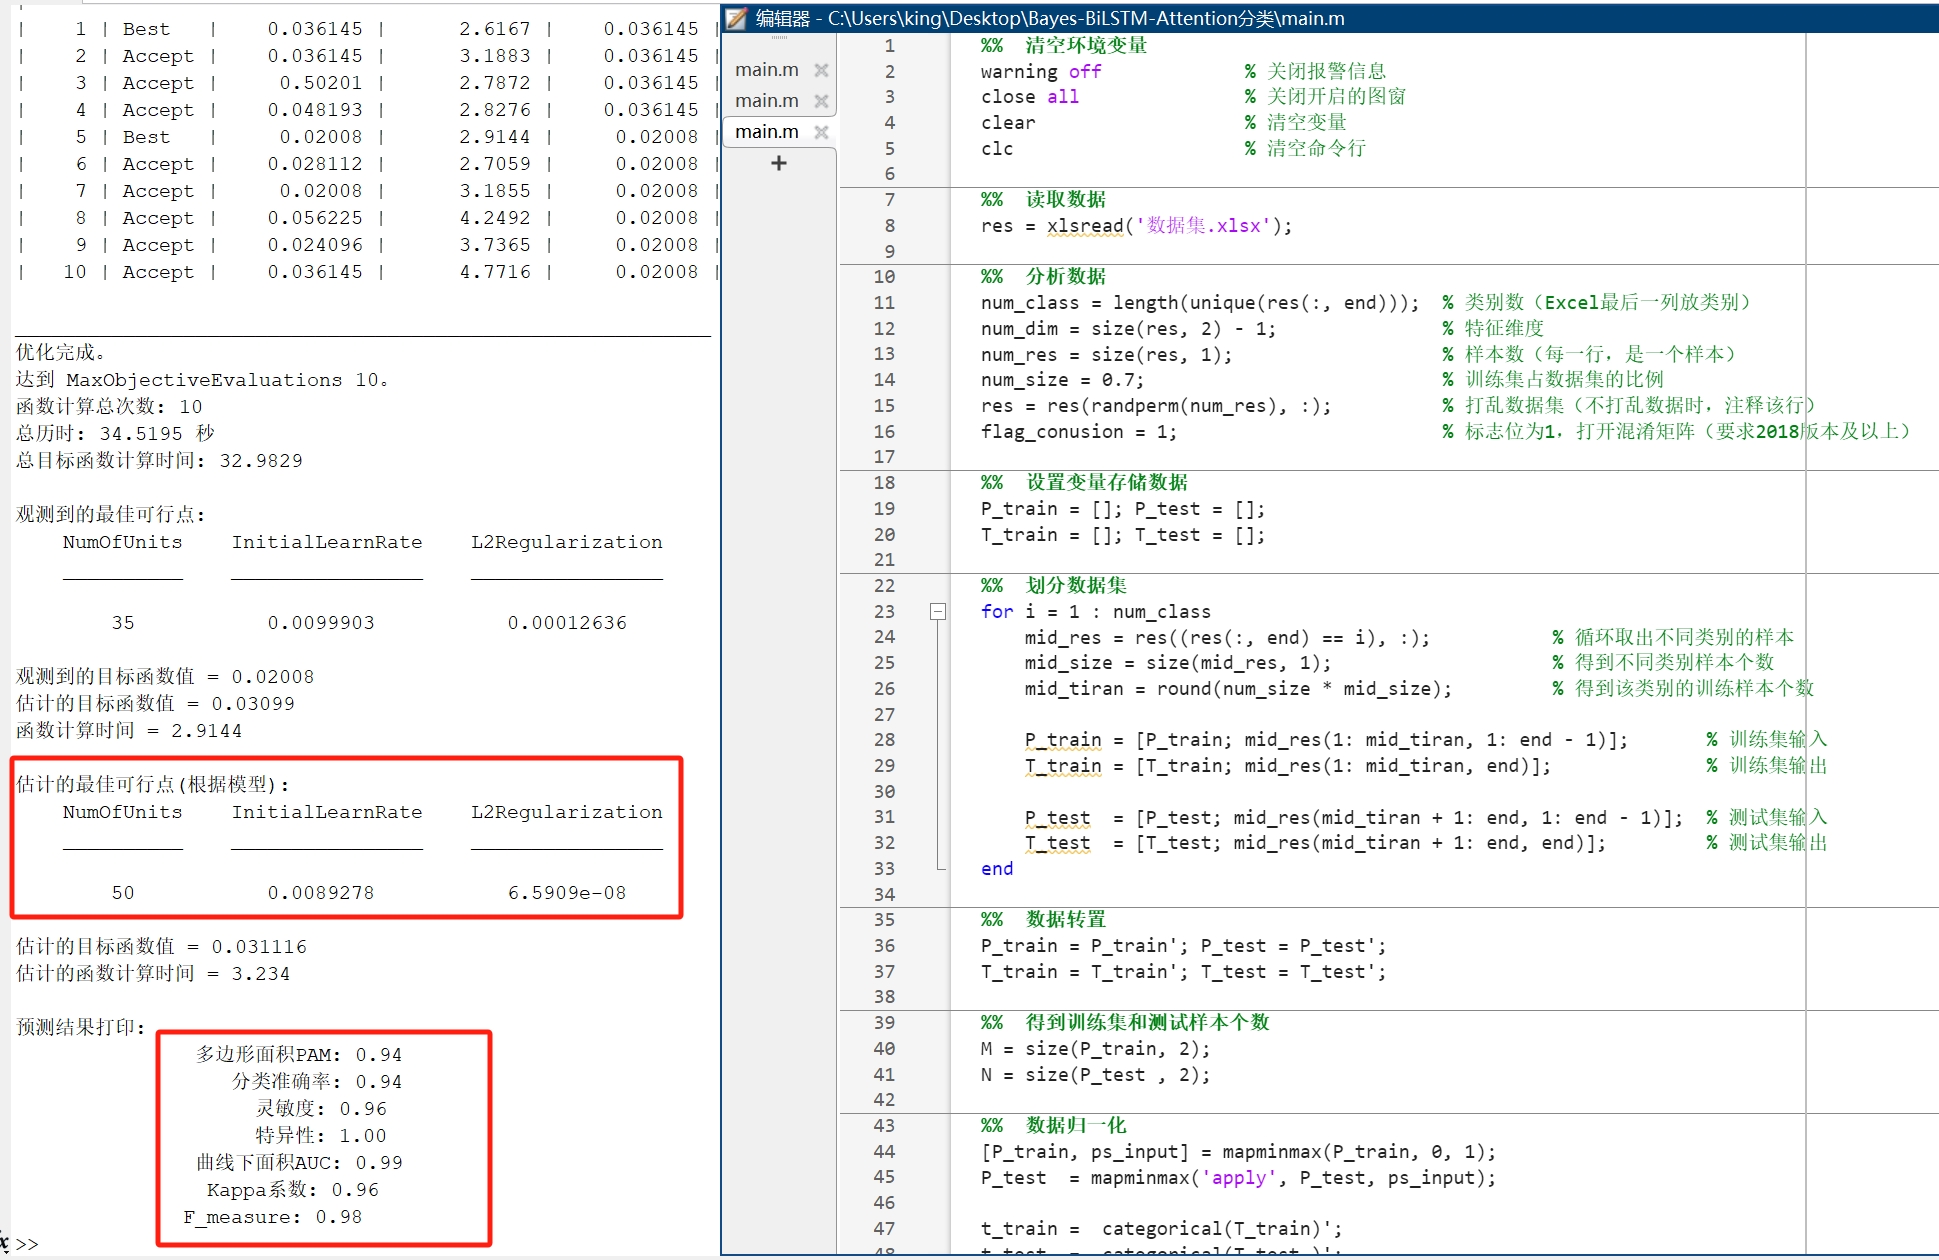Viewport: 1939px width, 1260px height.
Task: Select the active main.m tab
Action: pyautogui.click(x=767, y=131)
